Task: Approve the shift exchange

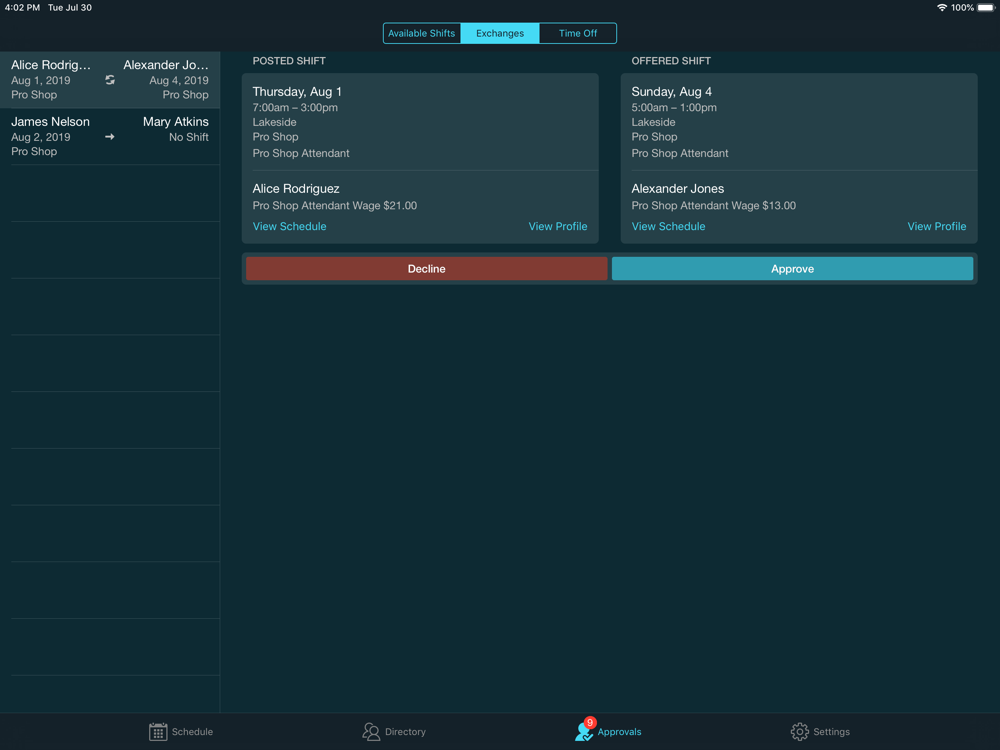Action: [x=792, y=268]
